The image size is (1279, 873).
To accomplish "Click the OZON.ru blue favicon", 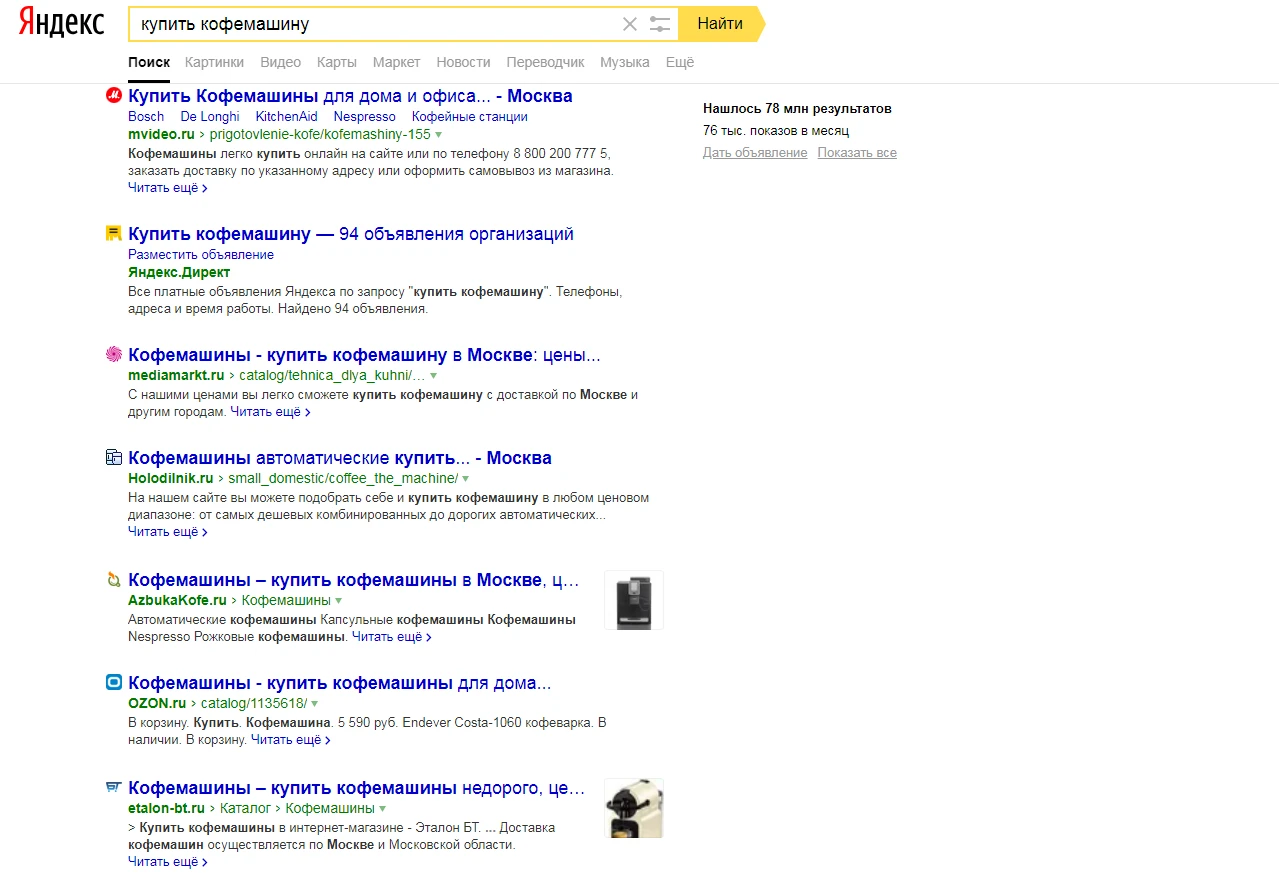I will click(x=113, y=683).
